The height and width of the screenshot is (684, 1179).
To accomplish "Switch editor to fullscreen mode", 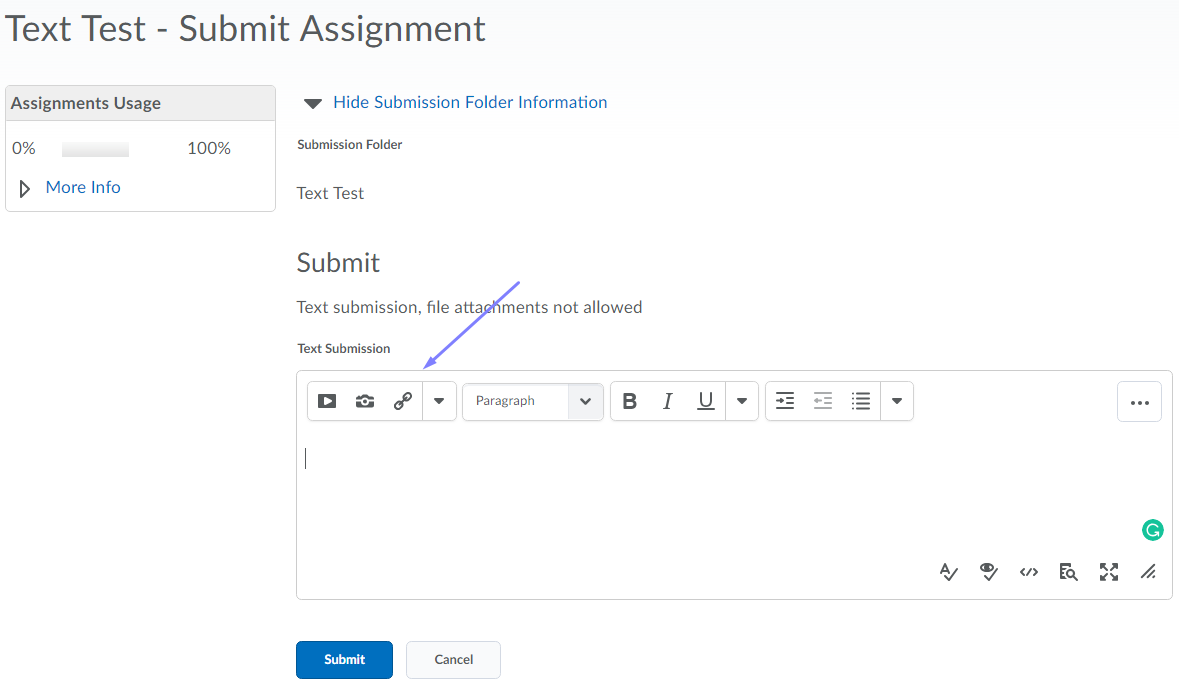I will tap(1109, 572).
